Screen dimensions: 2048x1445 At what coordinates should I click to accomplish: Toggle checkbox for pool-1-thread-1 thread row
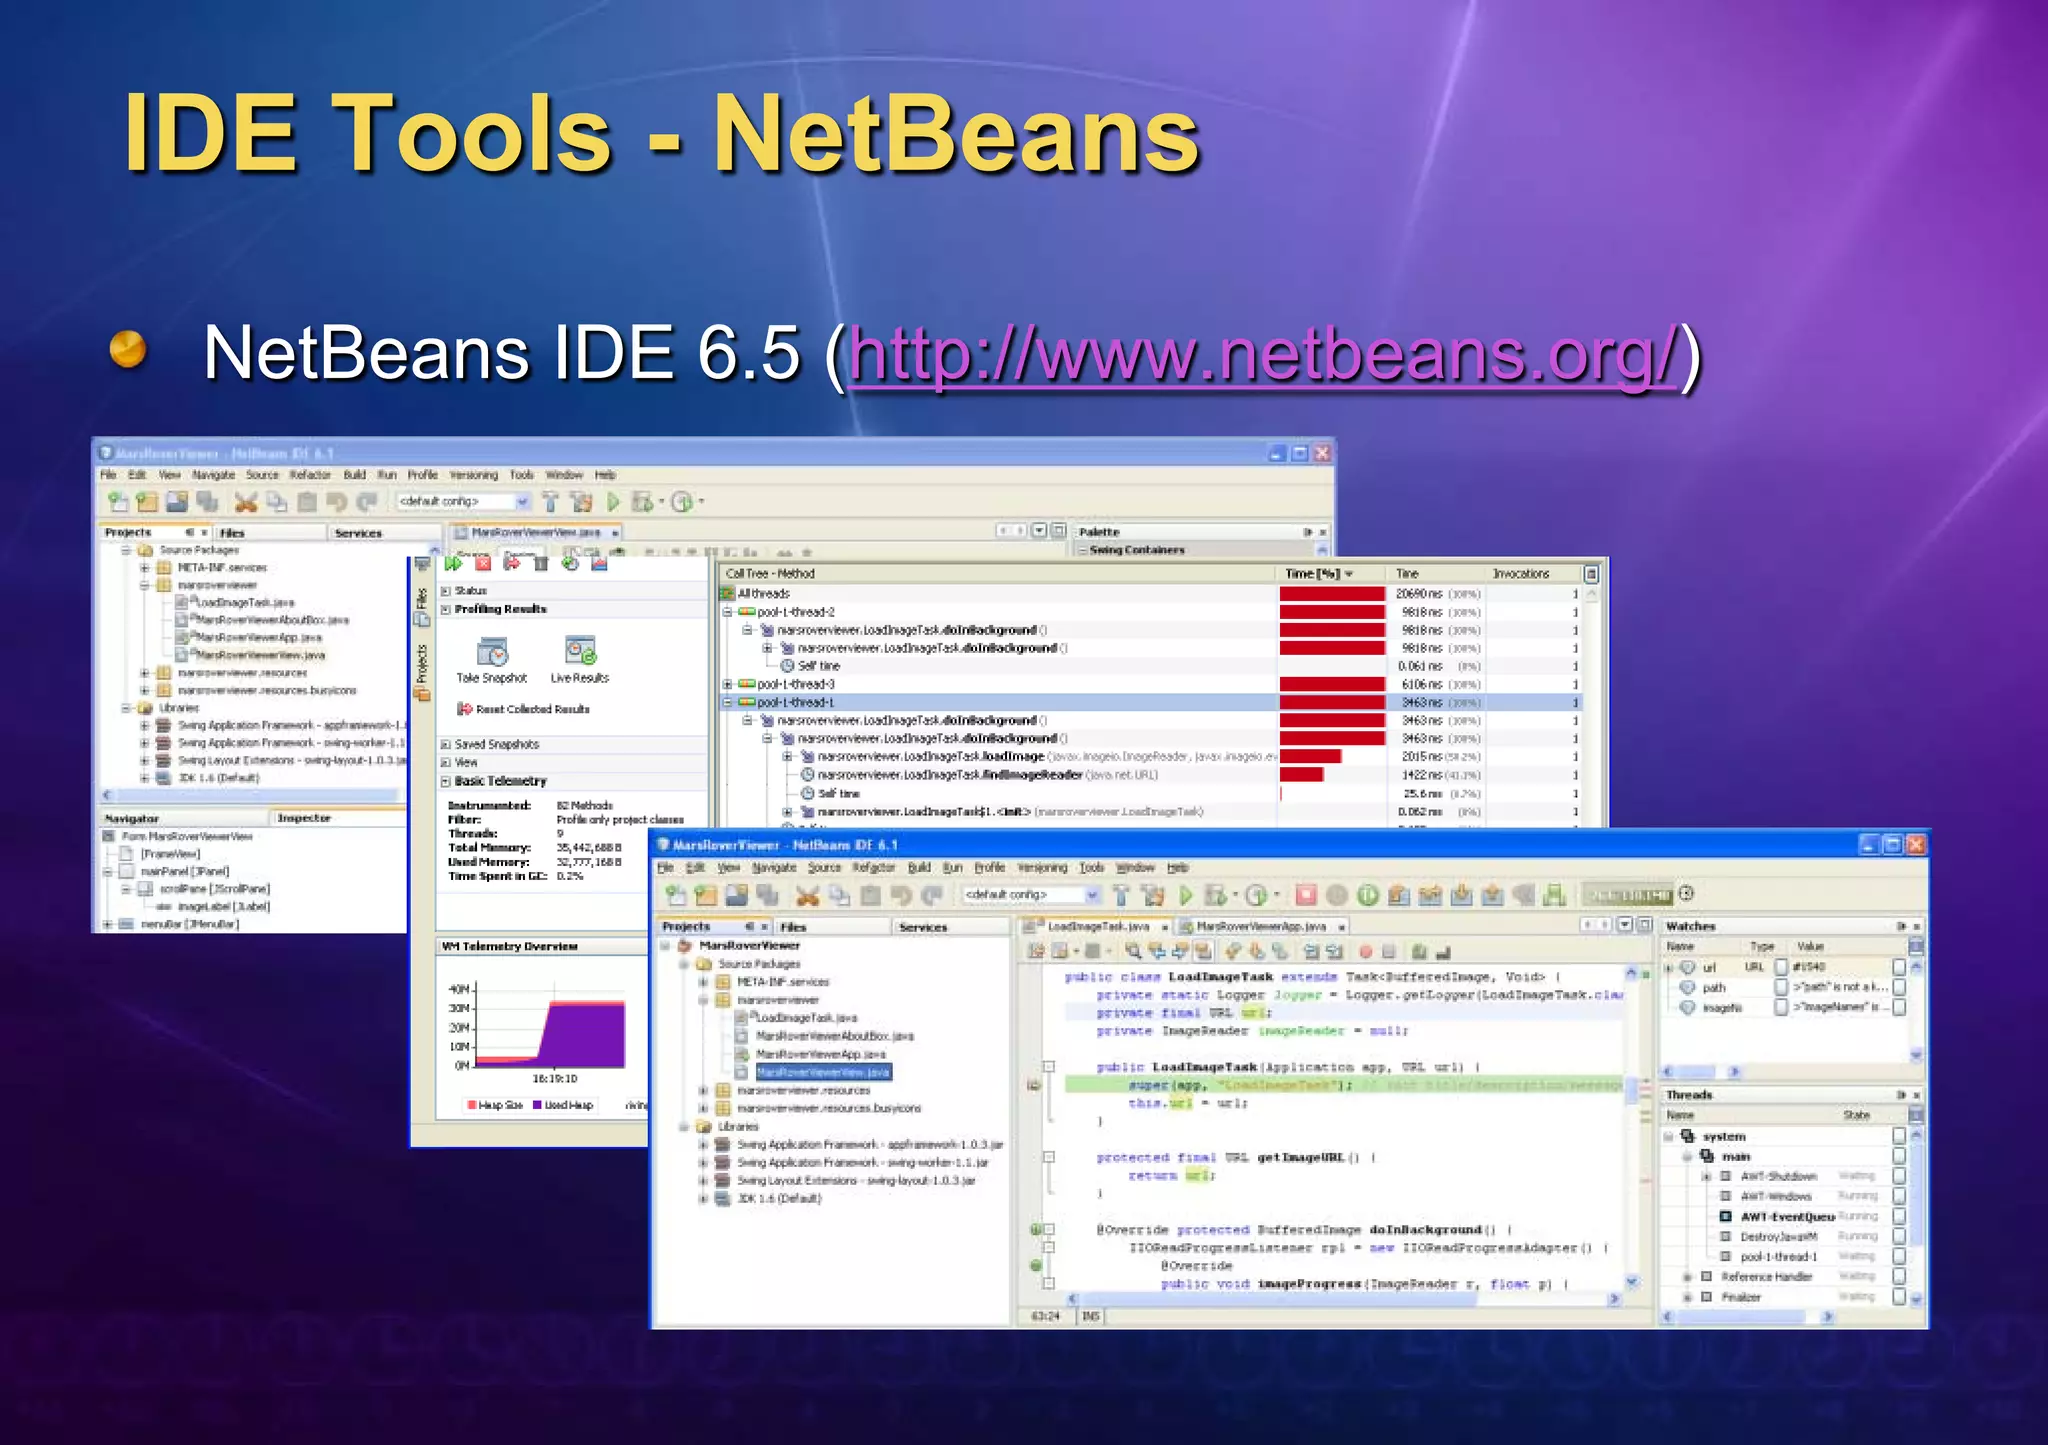(x=1899, y=1256)
